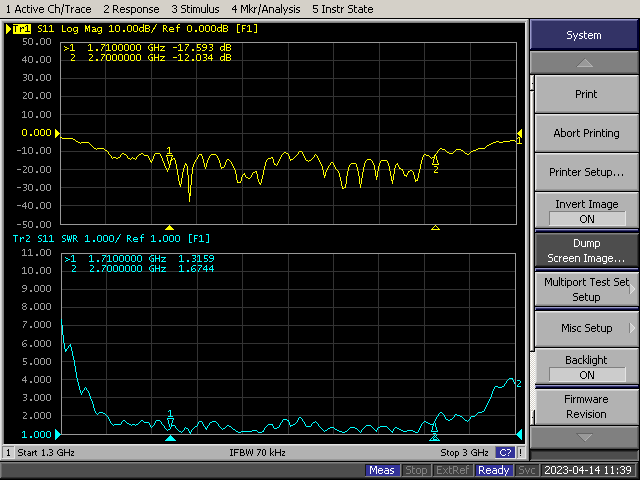Open the Active Ch/Trace menu

coord(48,9)
